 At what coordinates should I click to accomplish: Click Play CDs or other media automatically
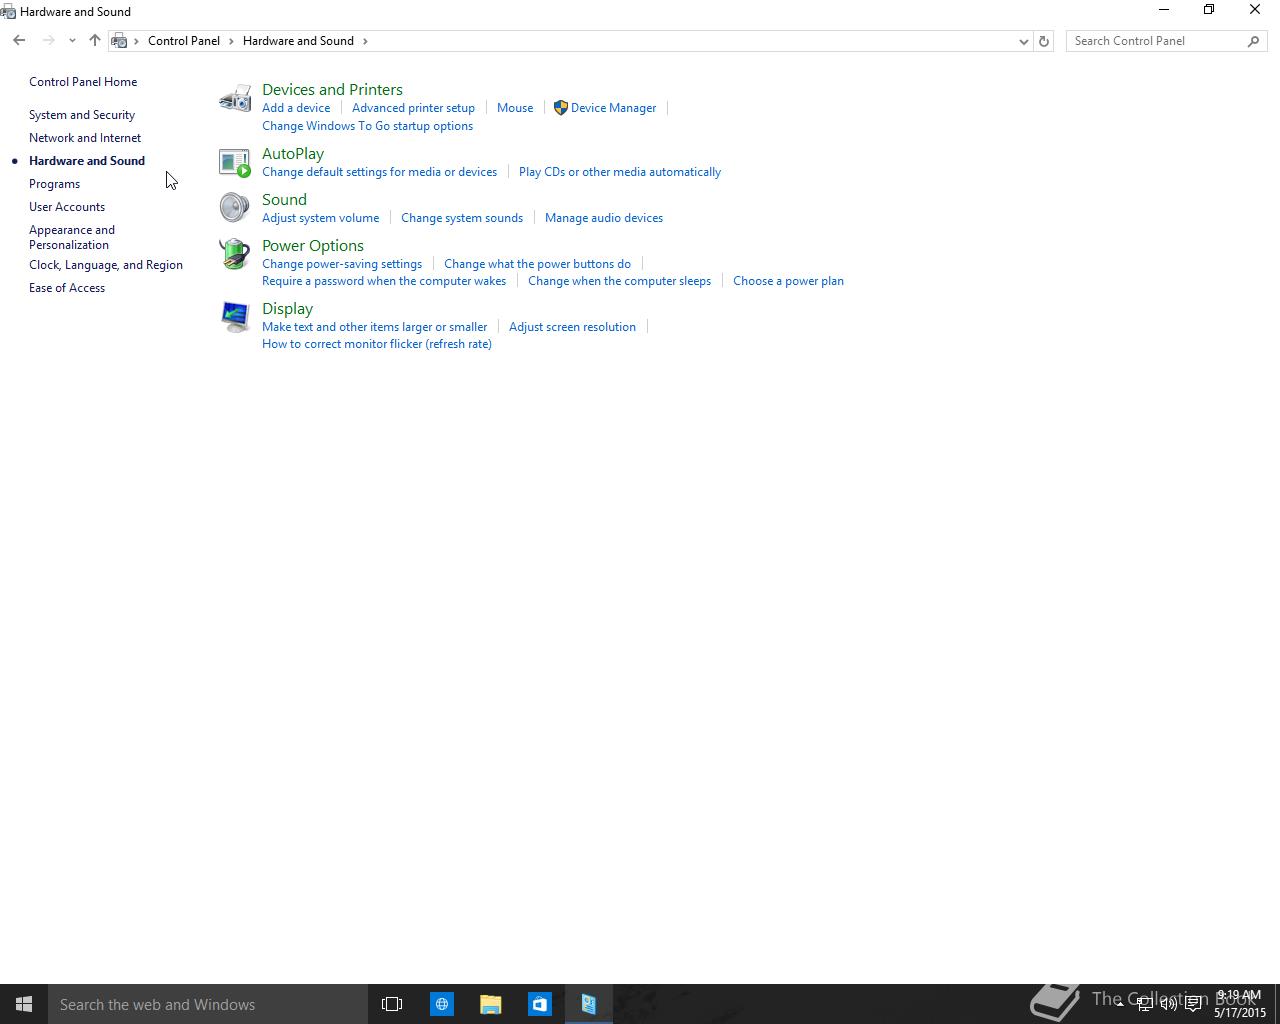point(620,172)
